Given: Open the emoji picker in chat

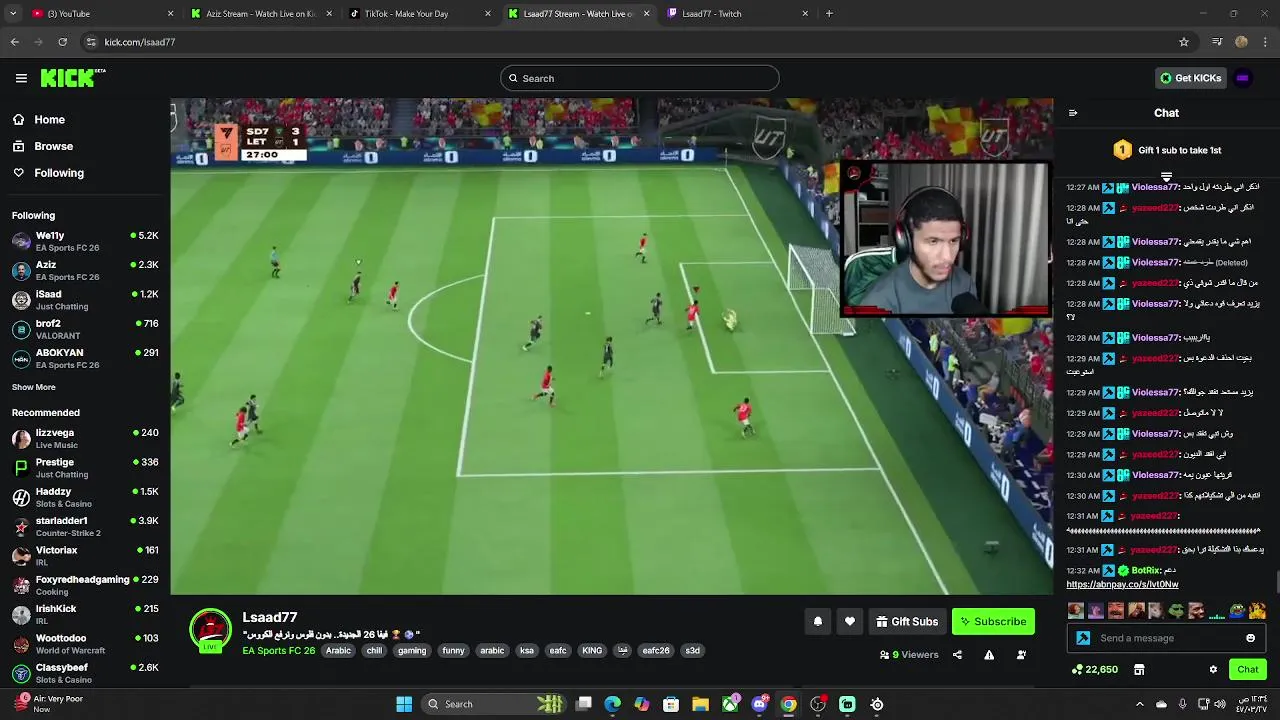Looking at the screenshot, I should coord(1250,638).
